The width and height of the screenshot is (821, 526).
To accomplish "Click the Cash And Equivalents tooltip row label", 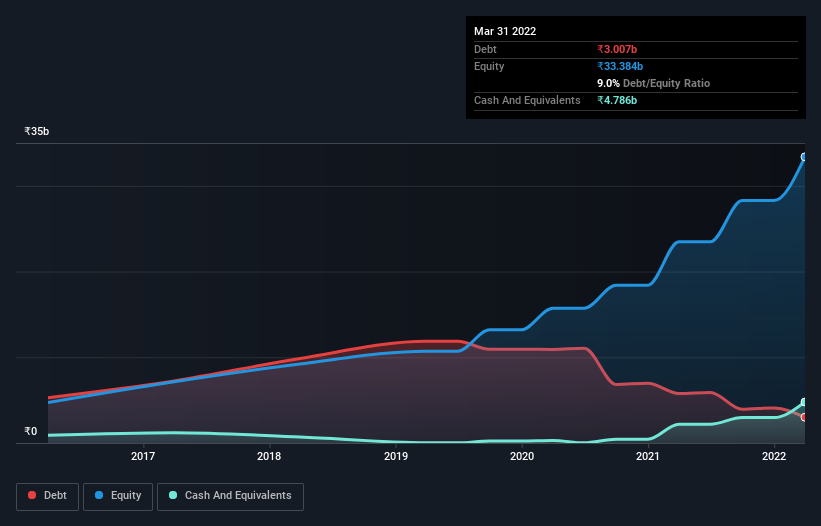I will point(527,100).
